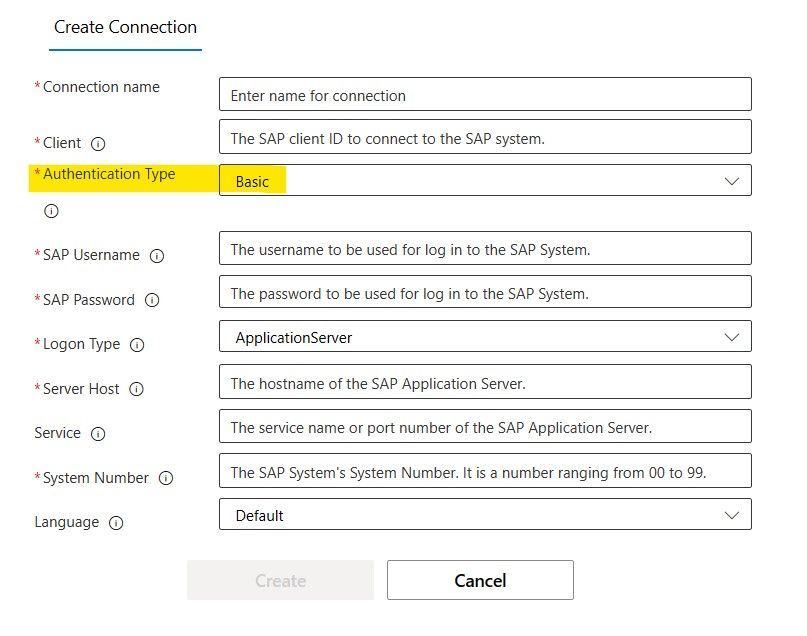Click the Language info icon

point(116,522)
